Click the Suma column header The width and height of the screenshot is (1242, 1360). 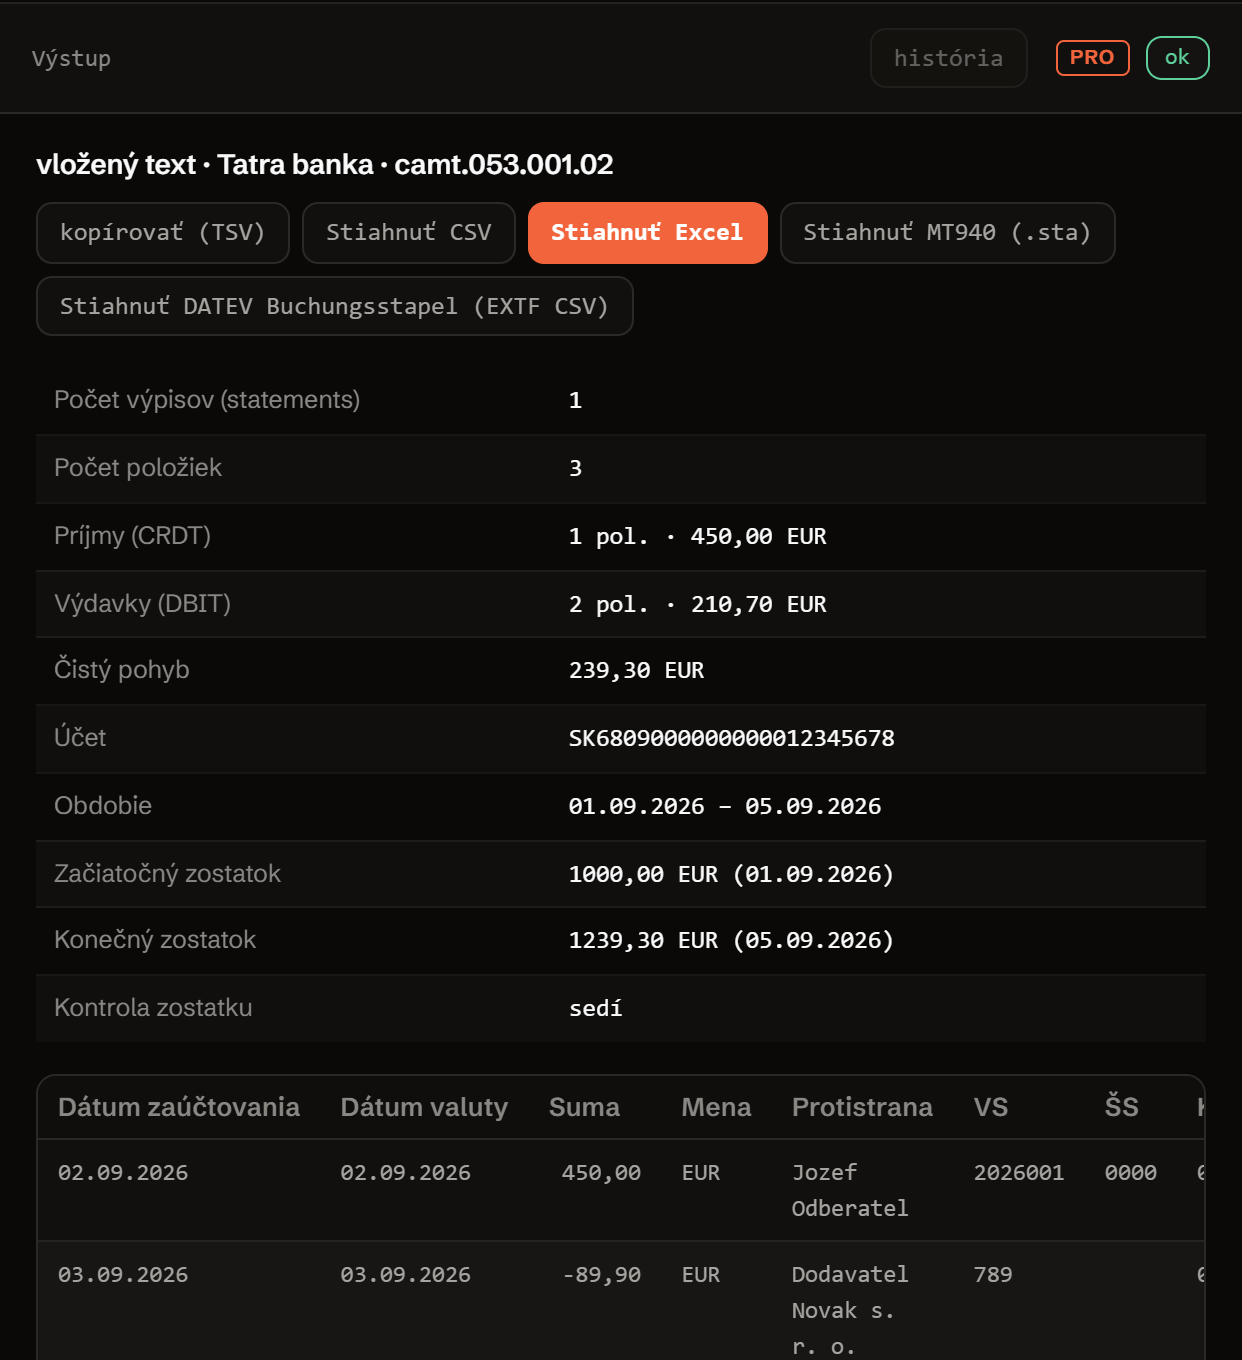point(584,1107)
